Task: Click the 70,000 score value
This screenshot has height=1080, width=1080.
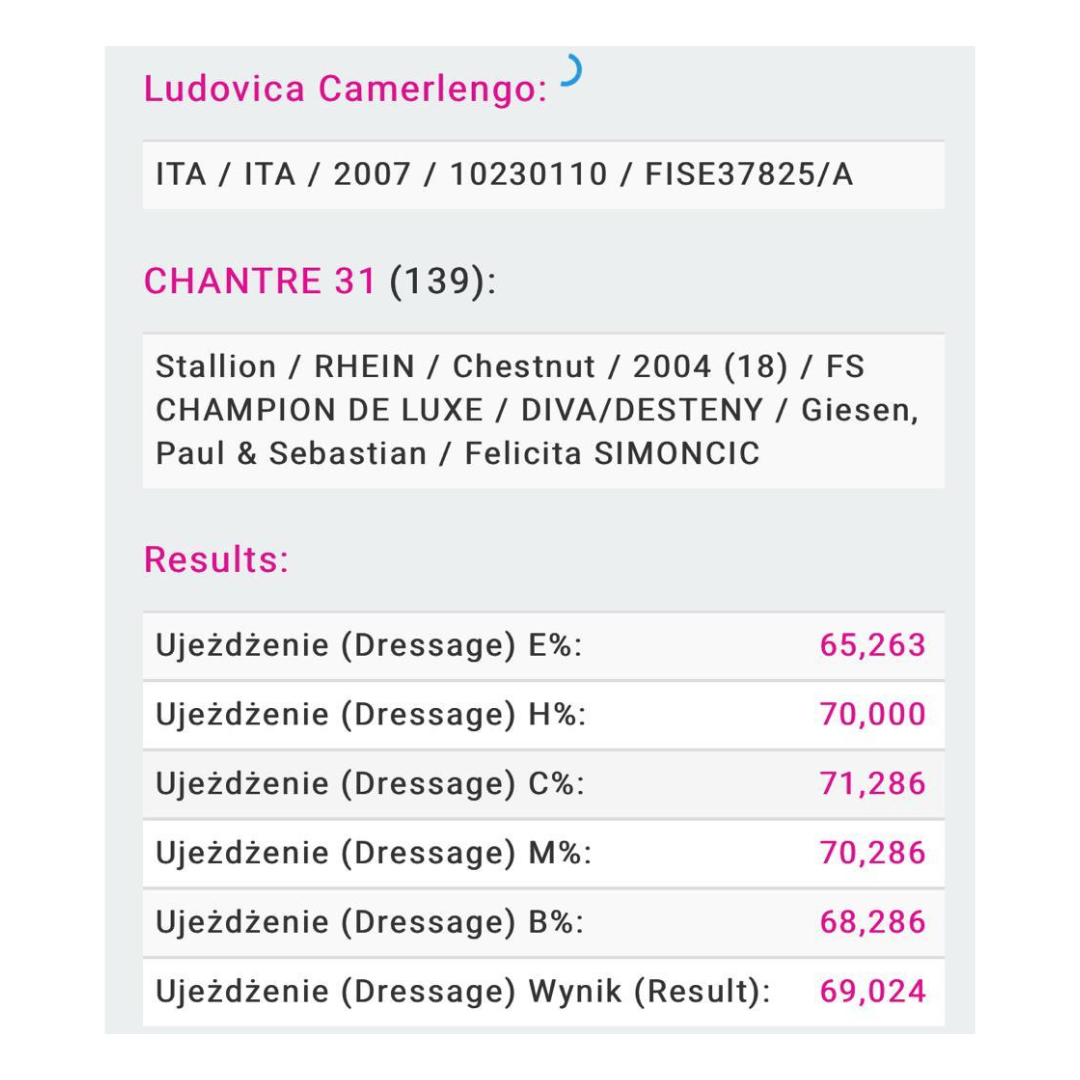Action: coord(872,715)
